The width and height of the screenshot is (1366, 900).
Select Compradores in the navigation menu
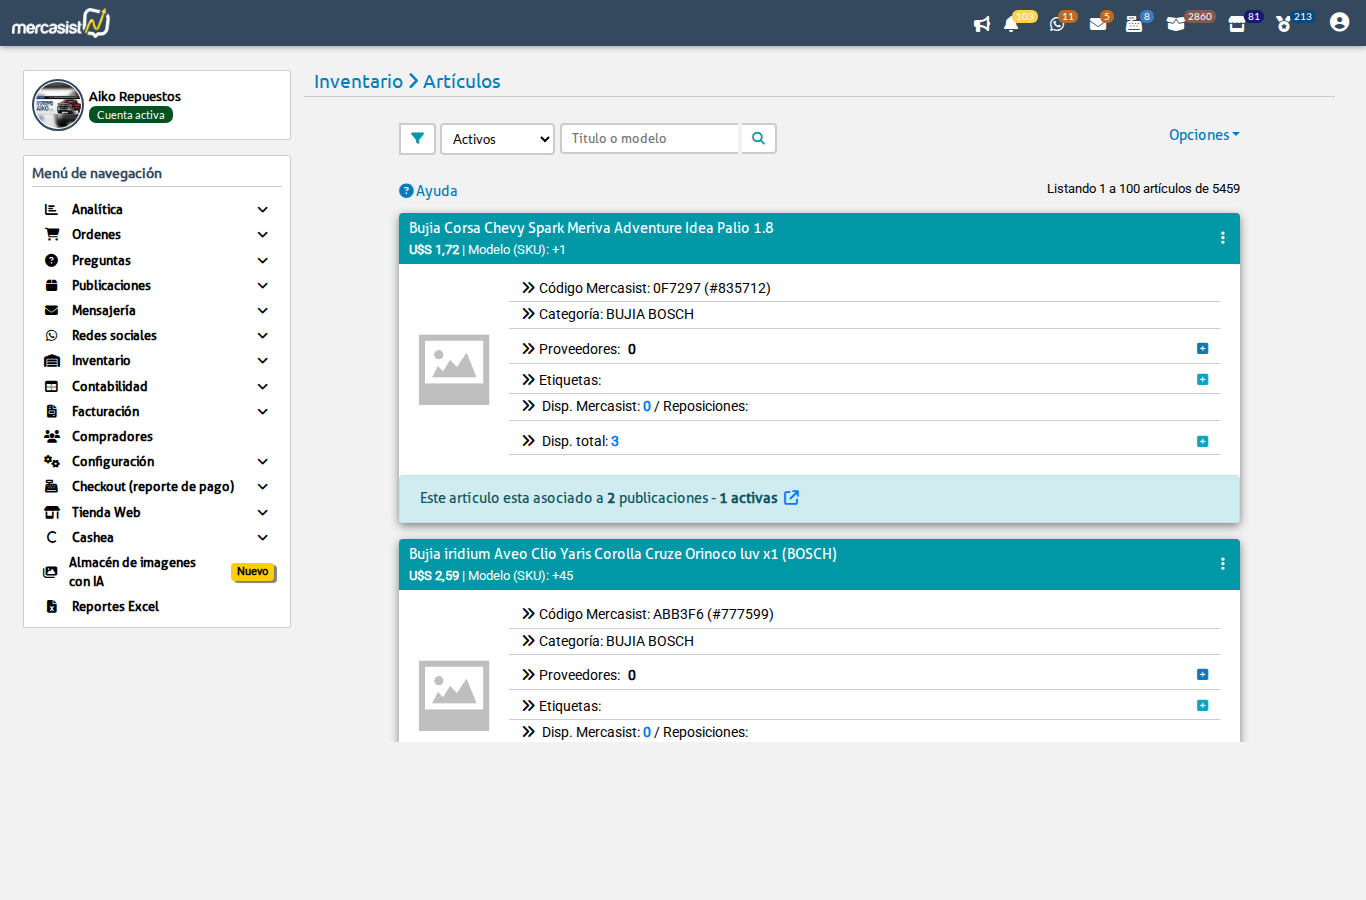[x=112, y=437]
